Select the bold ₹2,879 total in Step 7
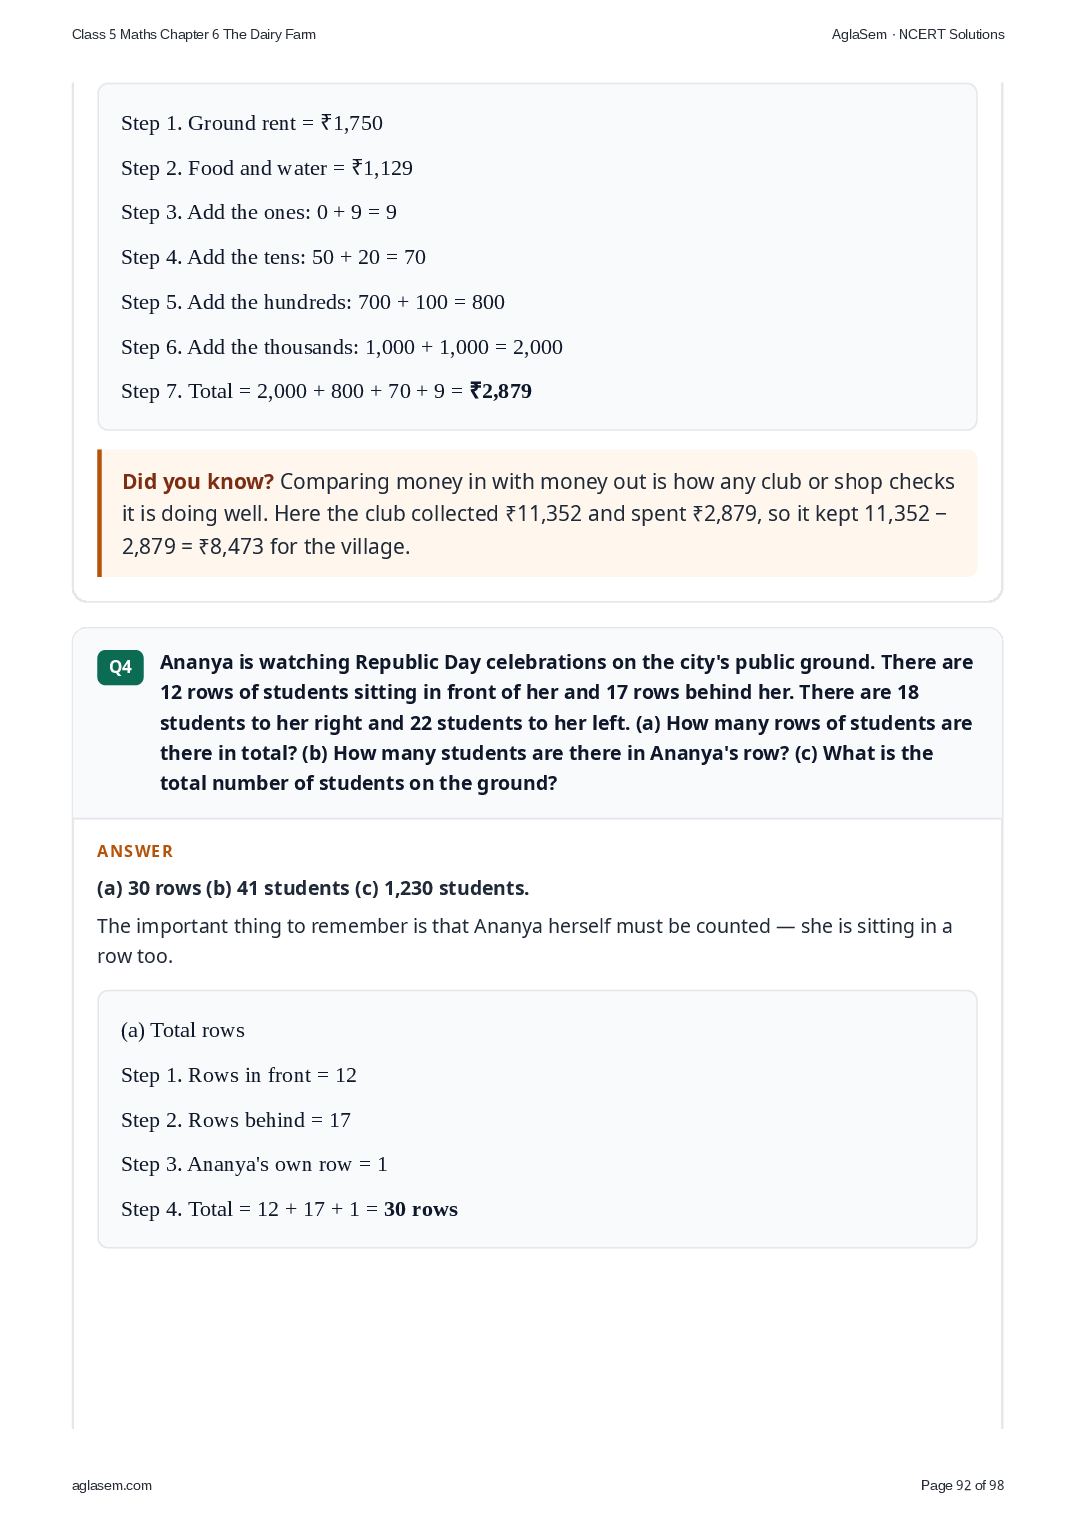This screenshot has height=1522, width=1076. click(x=501, y=391)
